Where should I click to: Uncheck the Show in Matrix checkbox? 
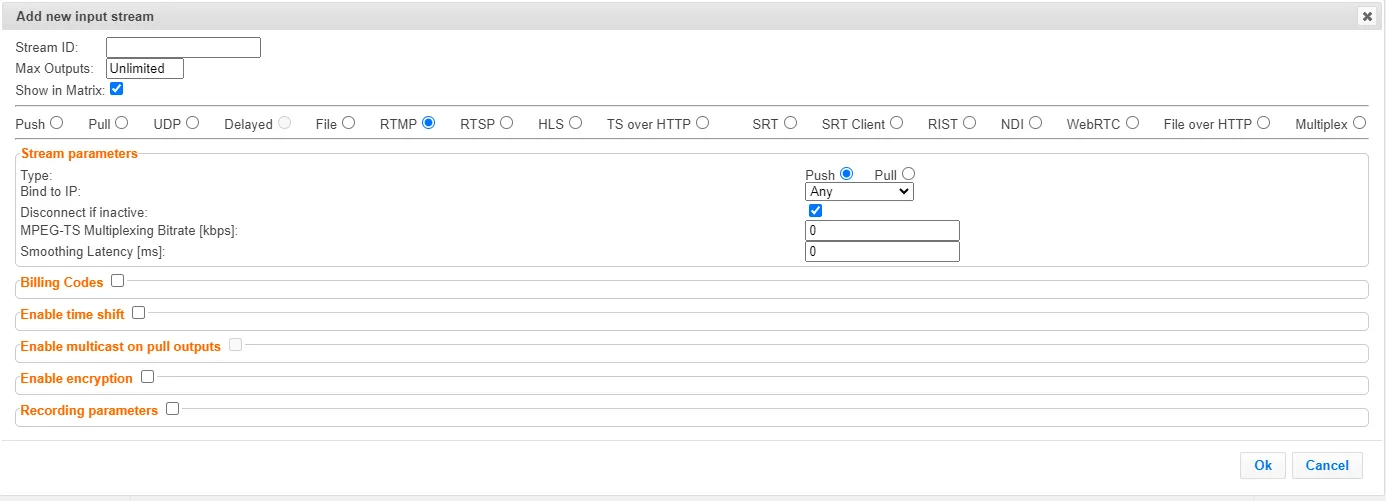click(x=117, y=89)
